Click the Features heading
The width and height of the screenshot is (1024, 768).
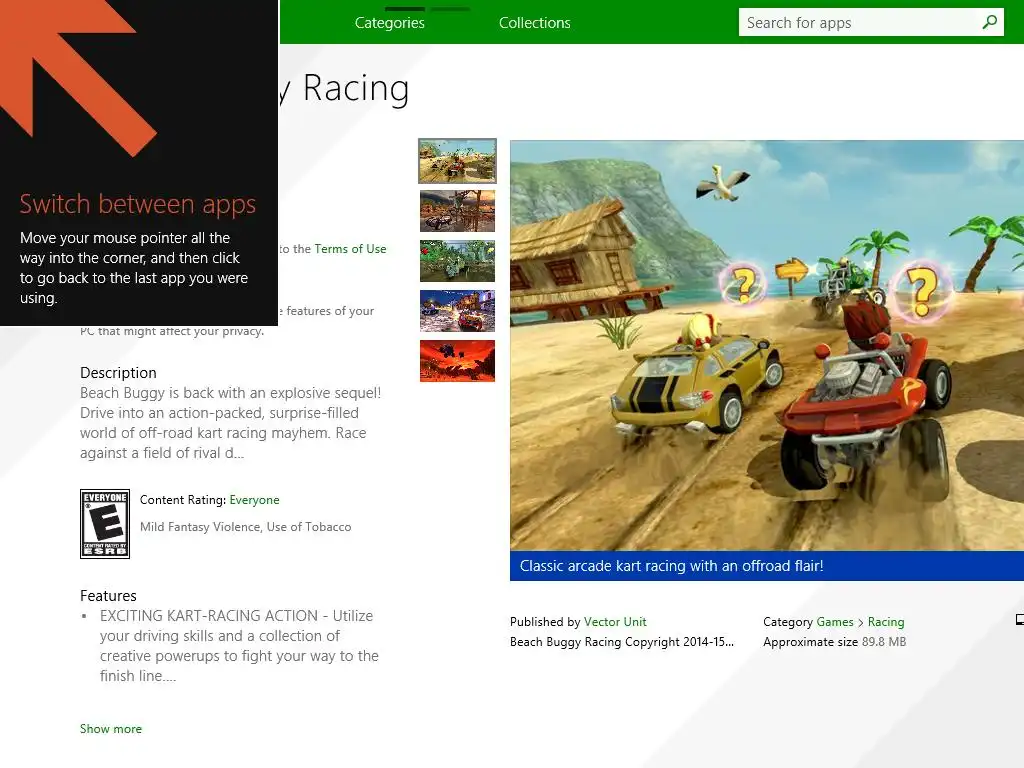click(x=108, y=596)
